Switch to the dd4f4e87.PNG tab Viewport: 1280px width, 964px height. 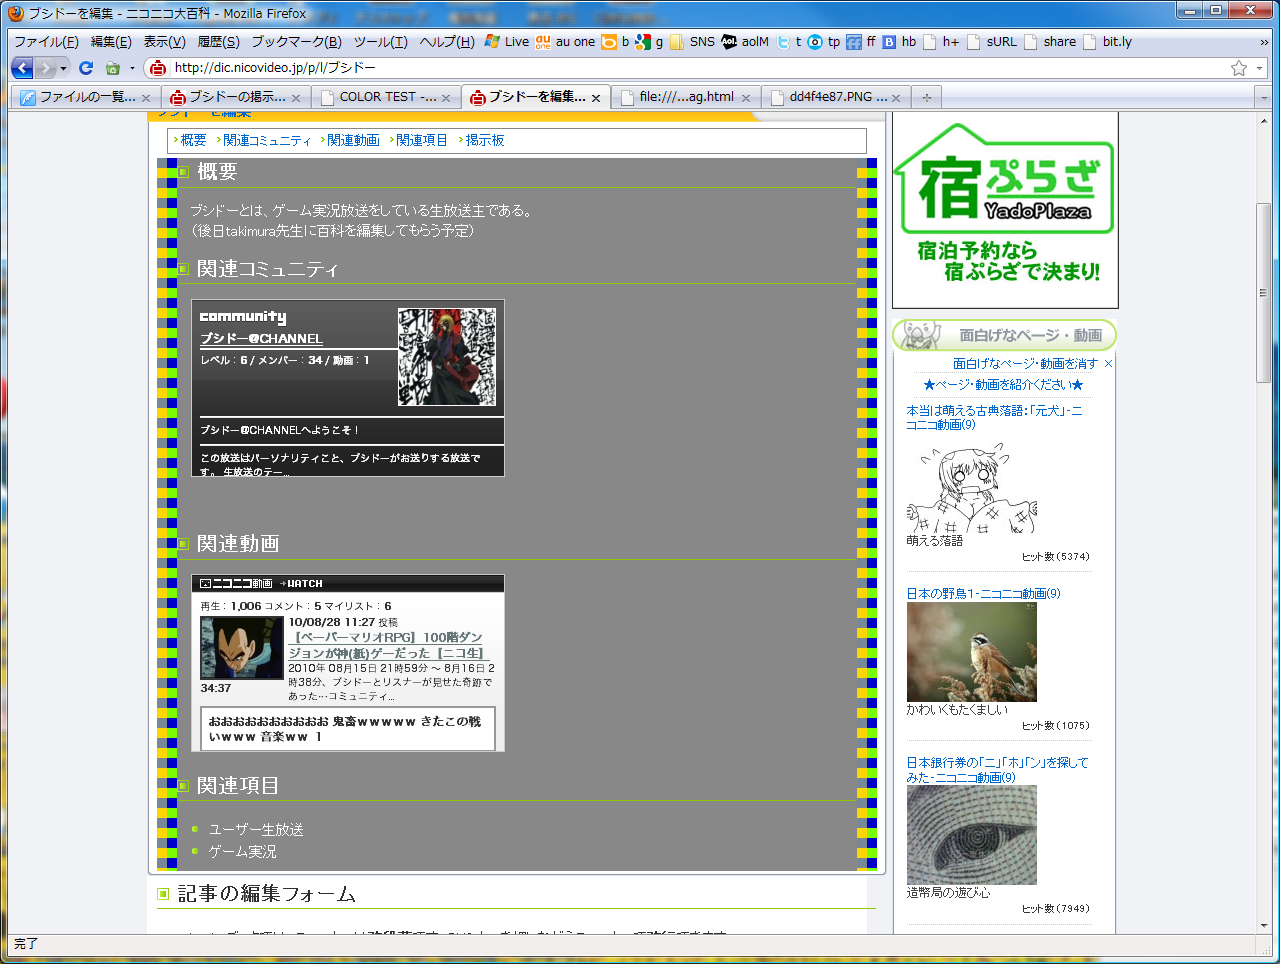pyautogui.click(x=835, y=97)
